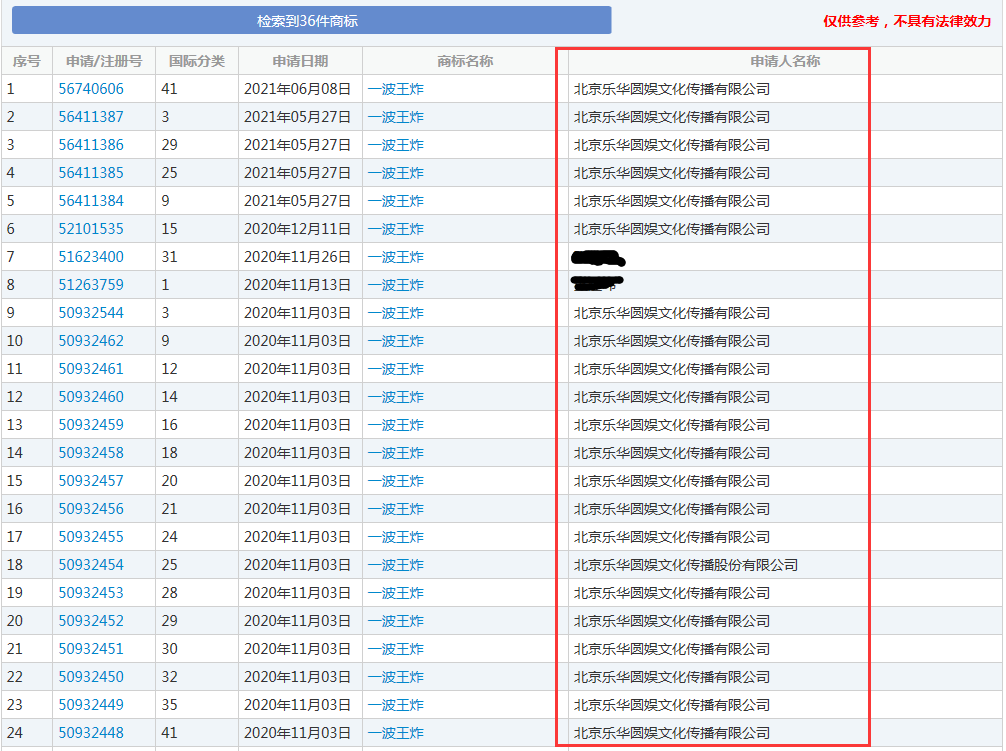Select the applicant name in row 50932448
This screenshot has height=751, width=1006.
coord(672,733)
